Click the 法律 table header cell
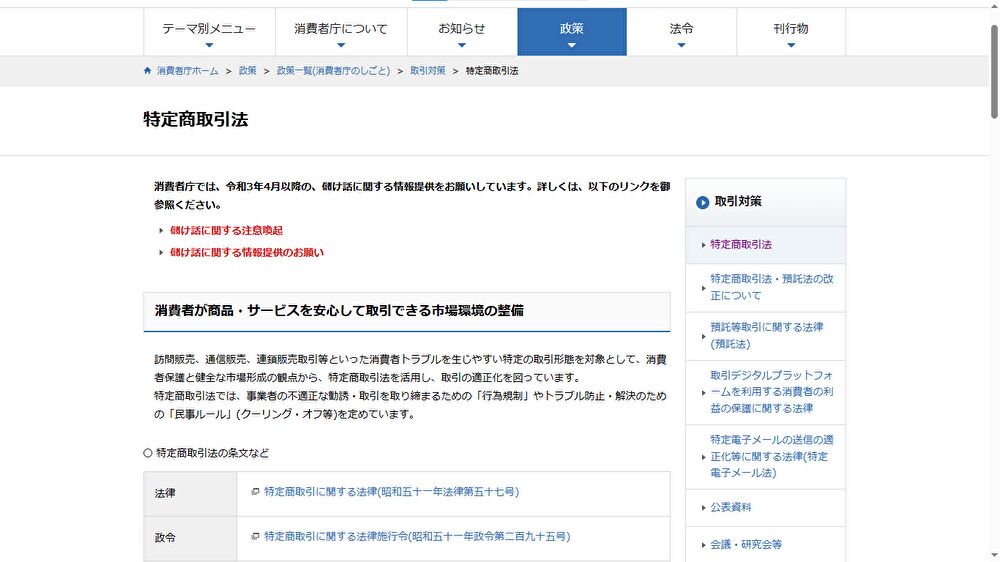 [190, 494]
